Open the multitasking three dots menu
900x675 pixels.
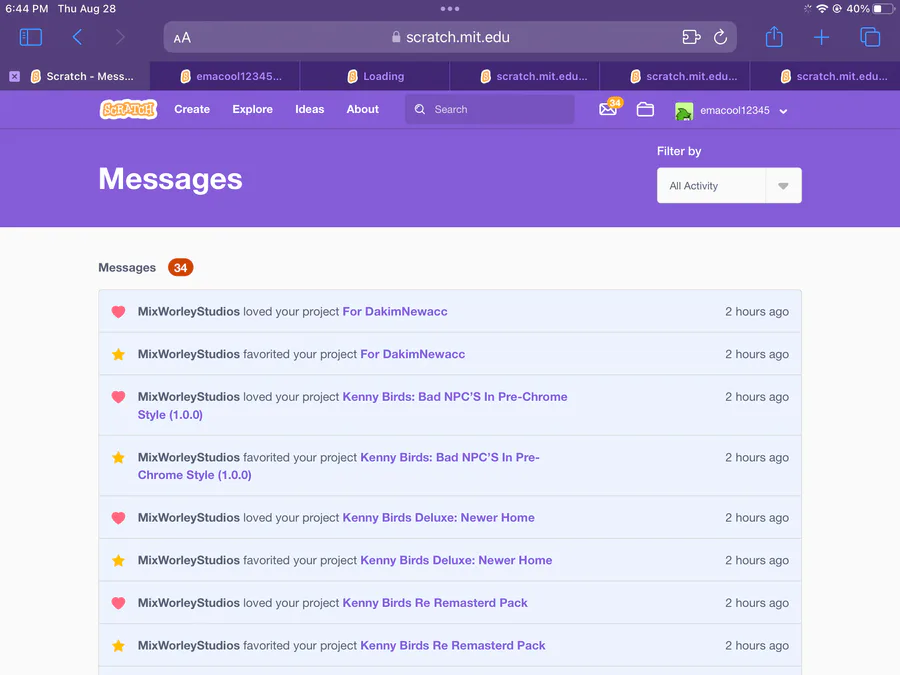point(450,9)
